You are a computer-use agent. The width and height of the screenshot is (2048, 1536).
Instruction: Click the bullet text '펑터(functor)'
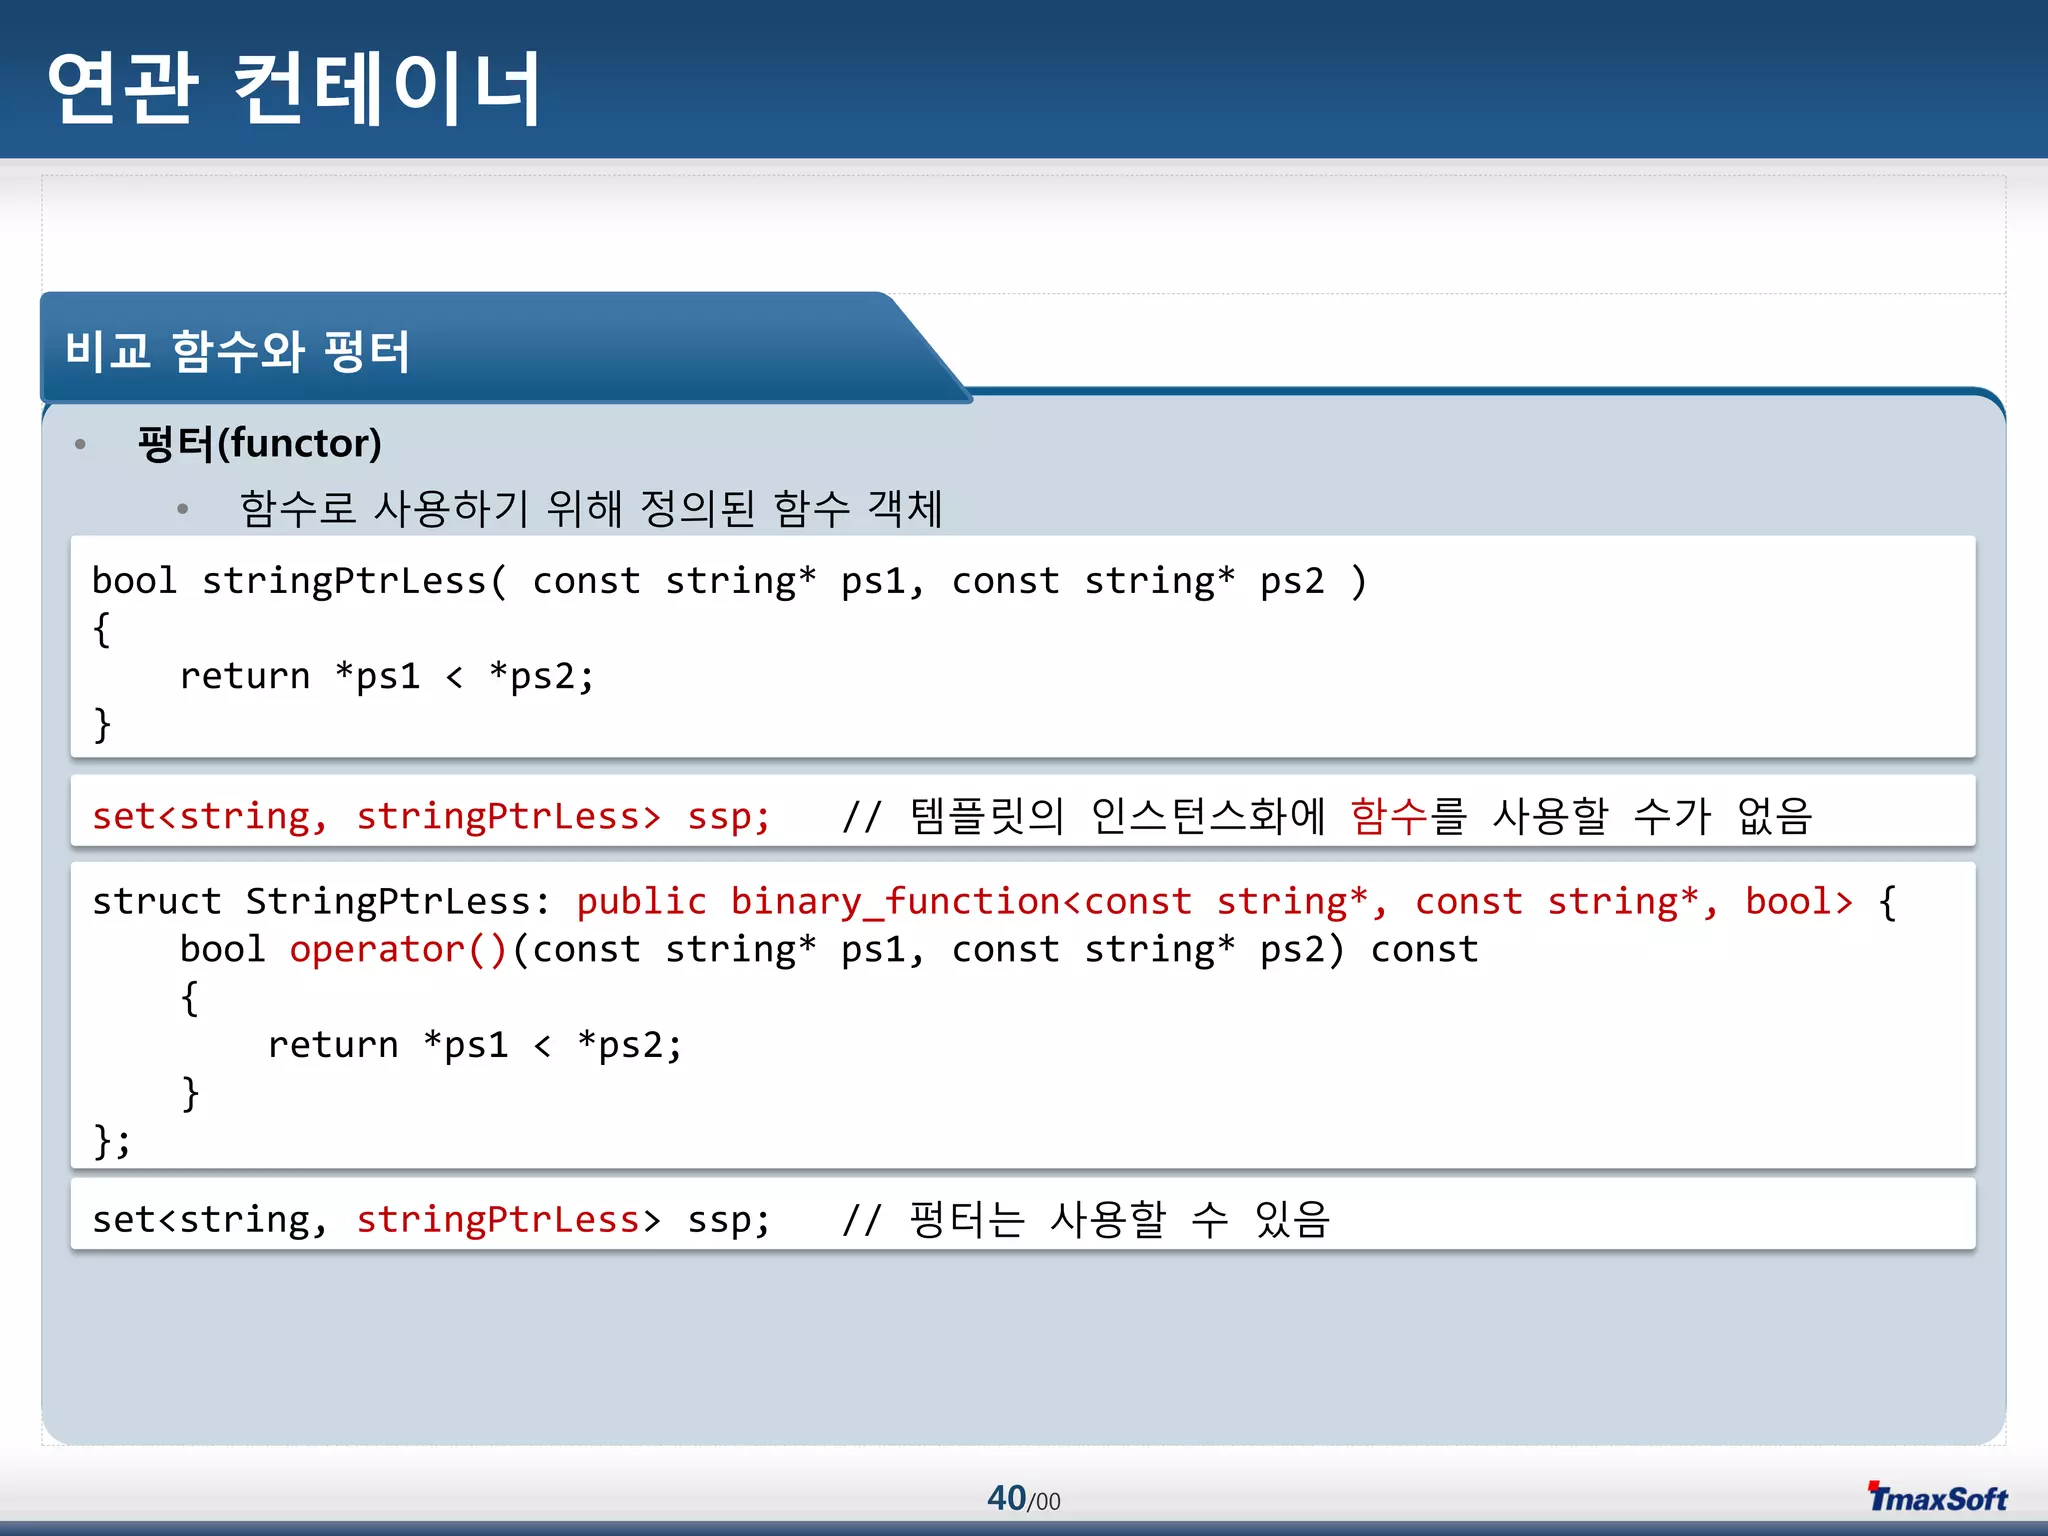pyautogui.click(x=260, y=443)
